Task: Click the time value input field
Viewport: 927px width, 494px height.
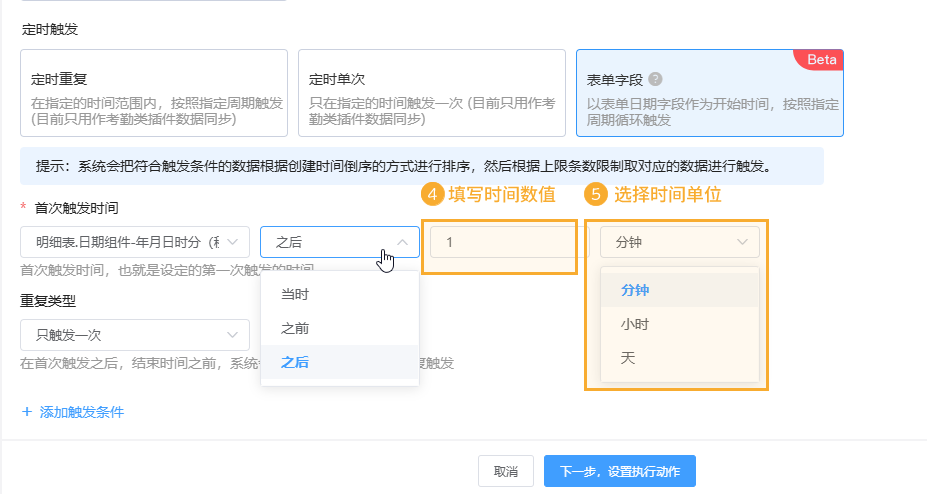Action: point(500,242)
